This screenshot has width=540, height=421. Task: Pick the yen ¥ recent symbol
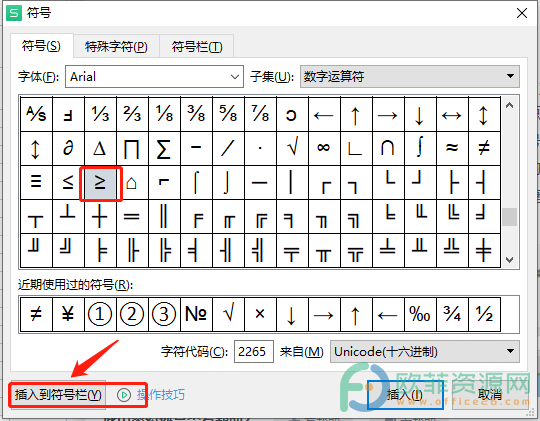tap(68, 314)
